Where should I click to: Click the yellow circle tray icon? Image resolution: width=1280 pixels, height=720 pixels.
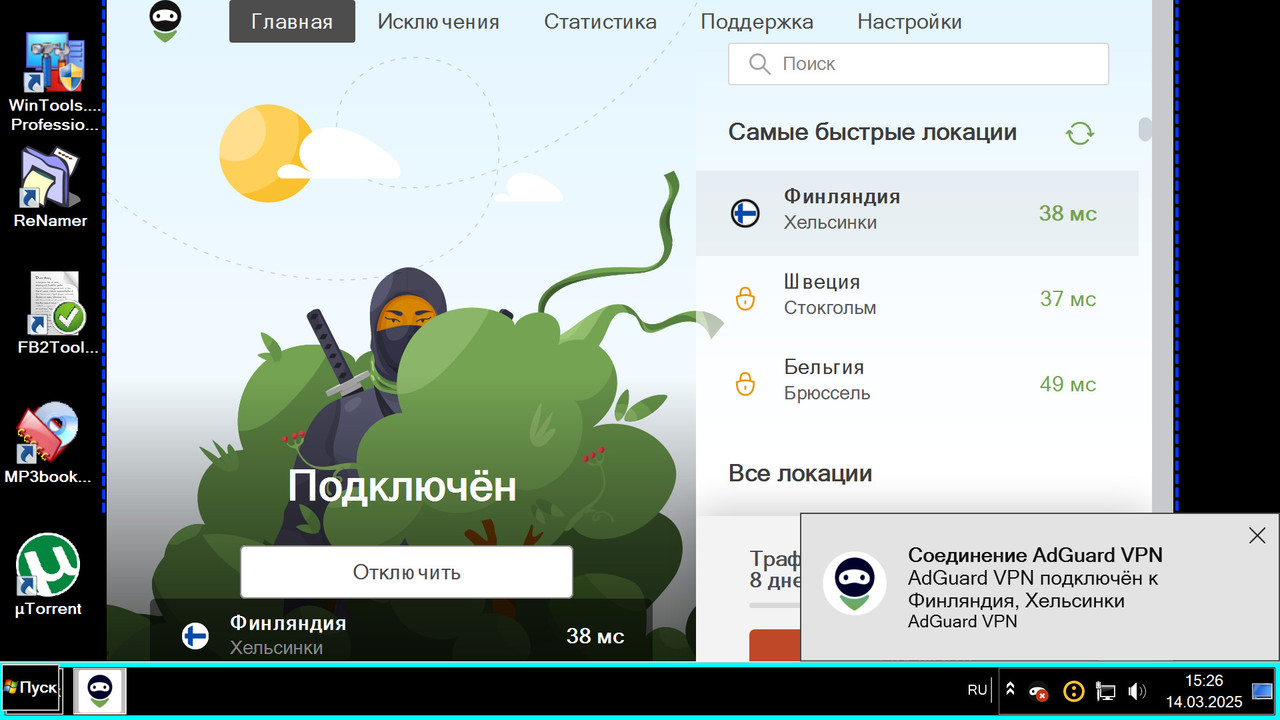pos(1073,691)
